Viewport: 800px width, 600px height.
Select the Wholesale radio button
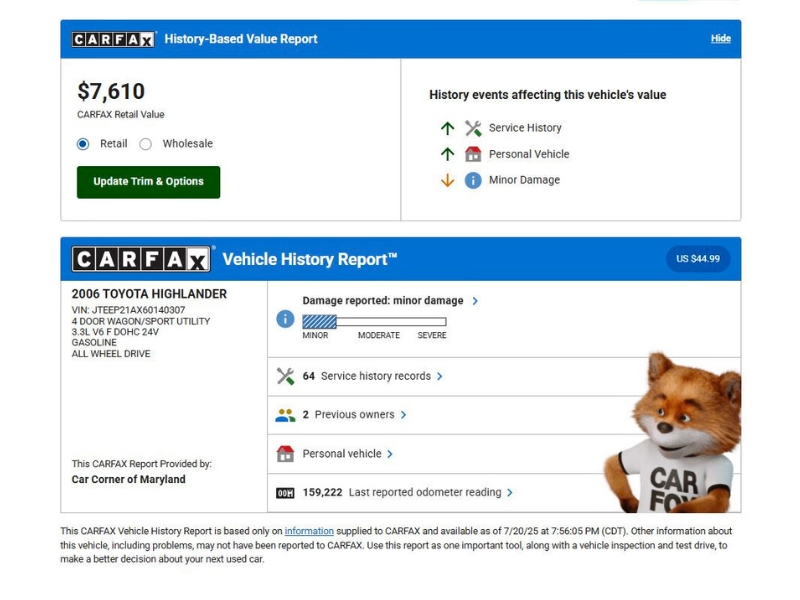pos(145,144)
